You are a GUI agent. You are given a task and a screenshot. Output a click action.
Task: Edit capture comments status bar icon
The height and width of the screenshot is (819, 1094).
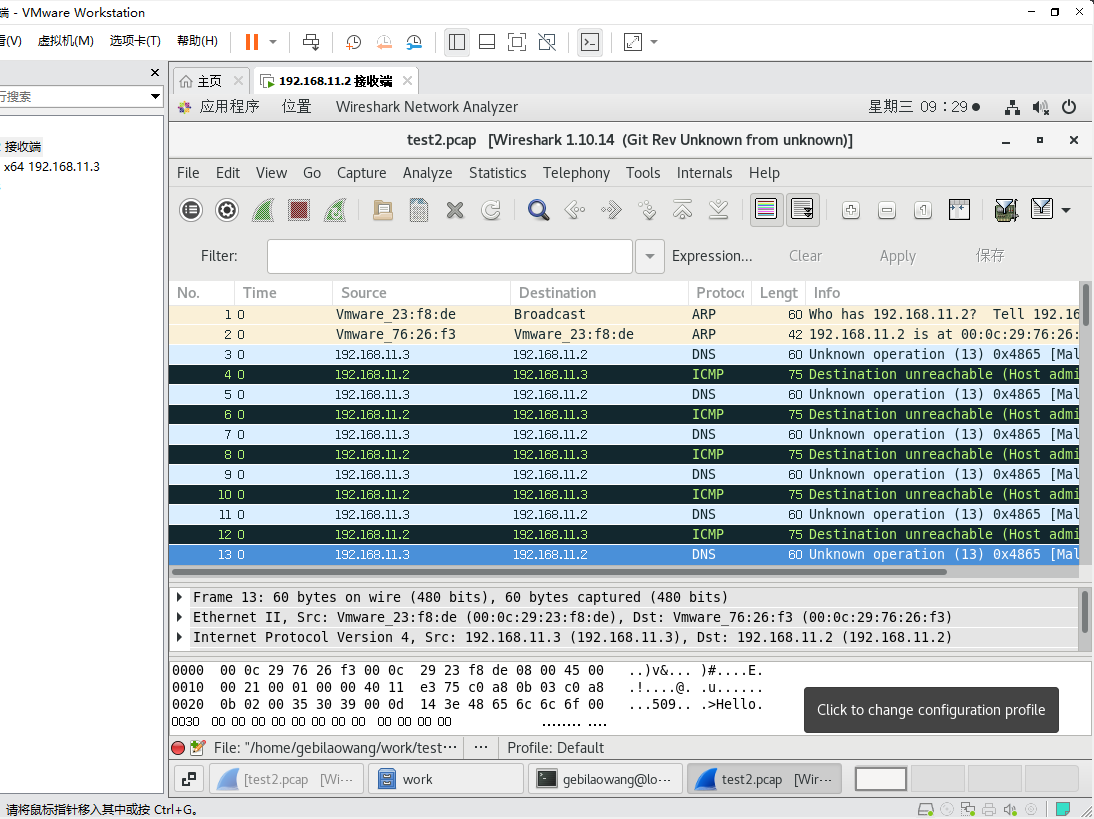tap(197, 748)
